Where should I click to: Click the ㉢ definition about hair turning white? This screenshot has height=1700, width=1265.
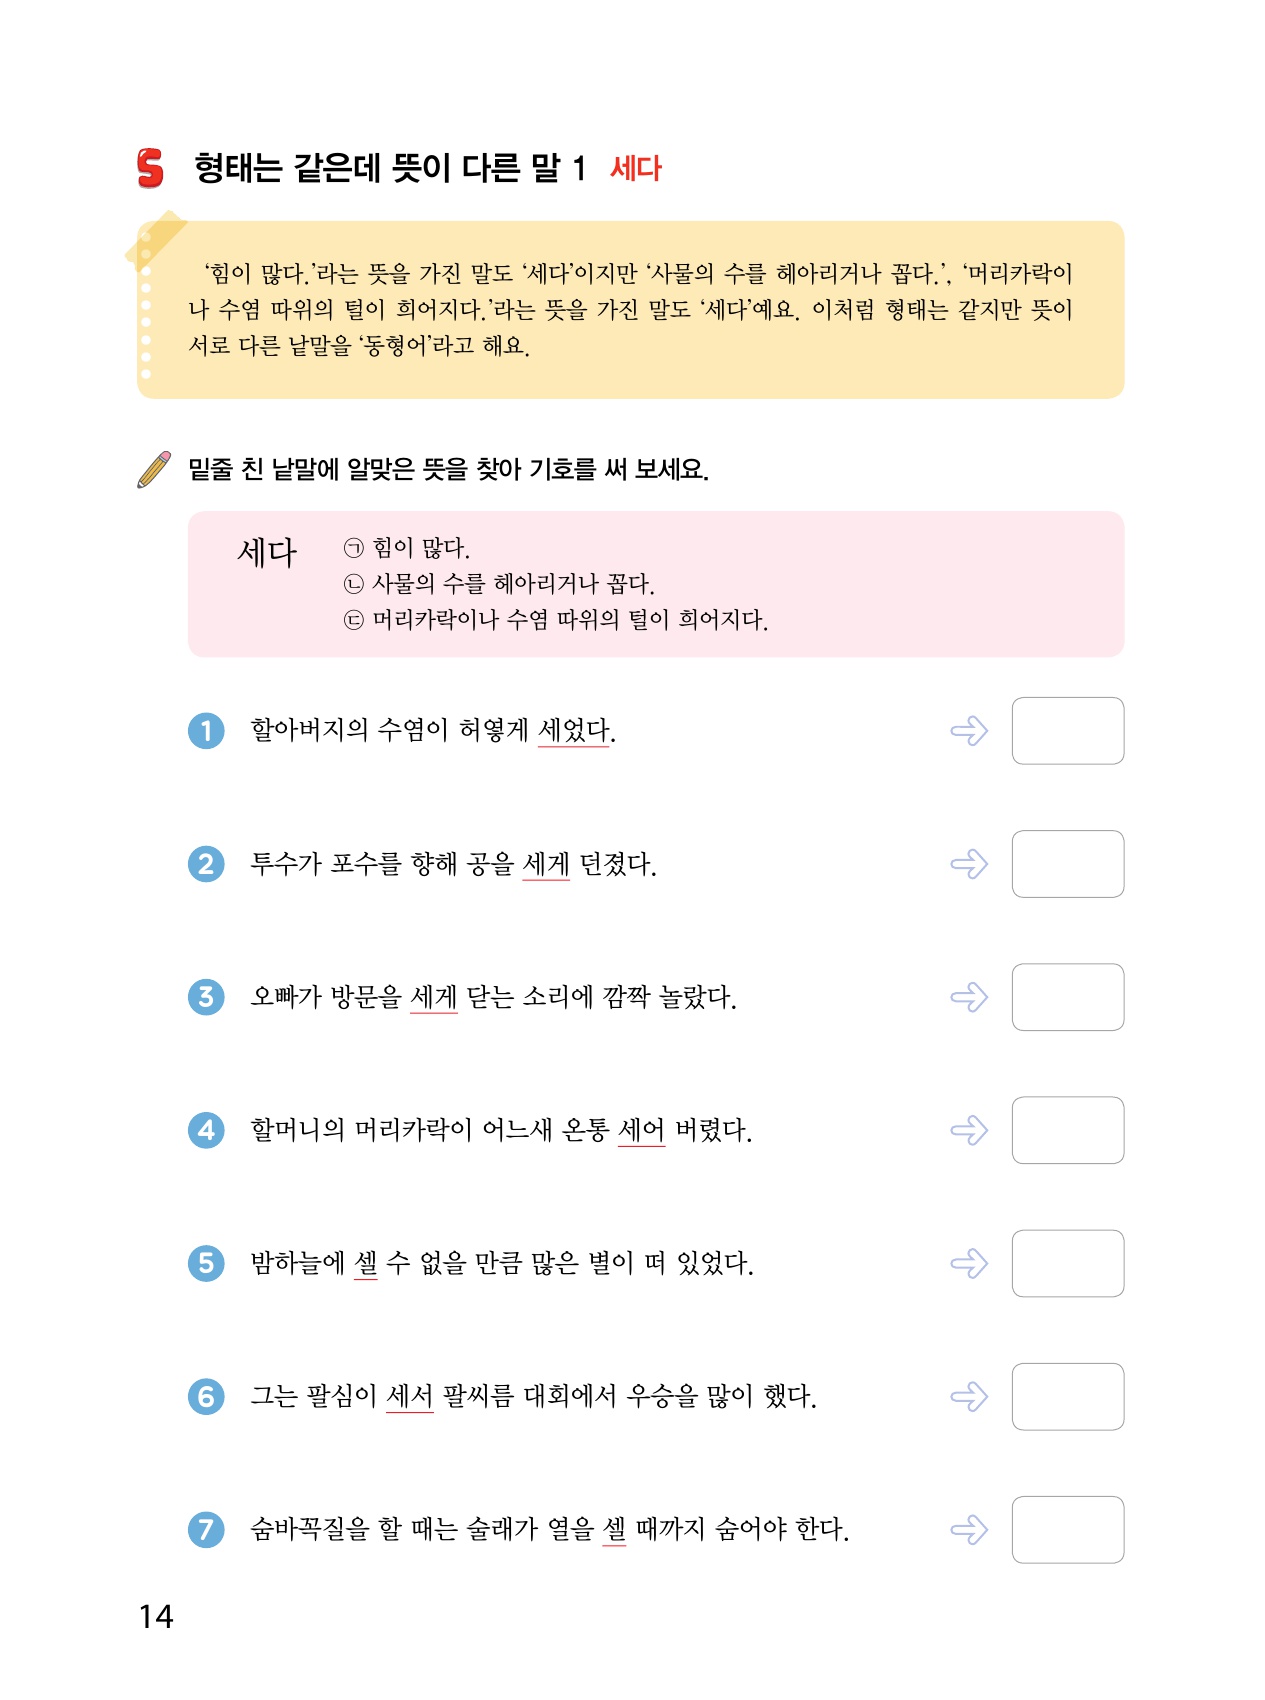tap(556, 620)
